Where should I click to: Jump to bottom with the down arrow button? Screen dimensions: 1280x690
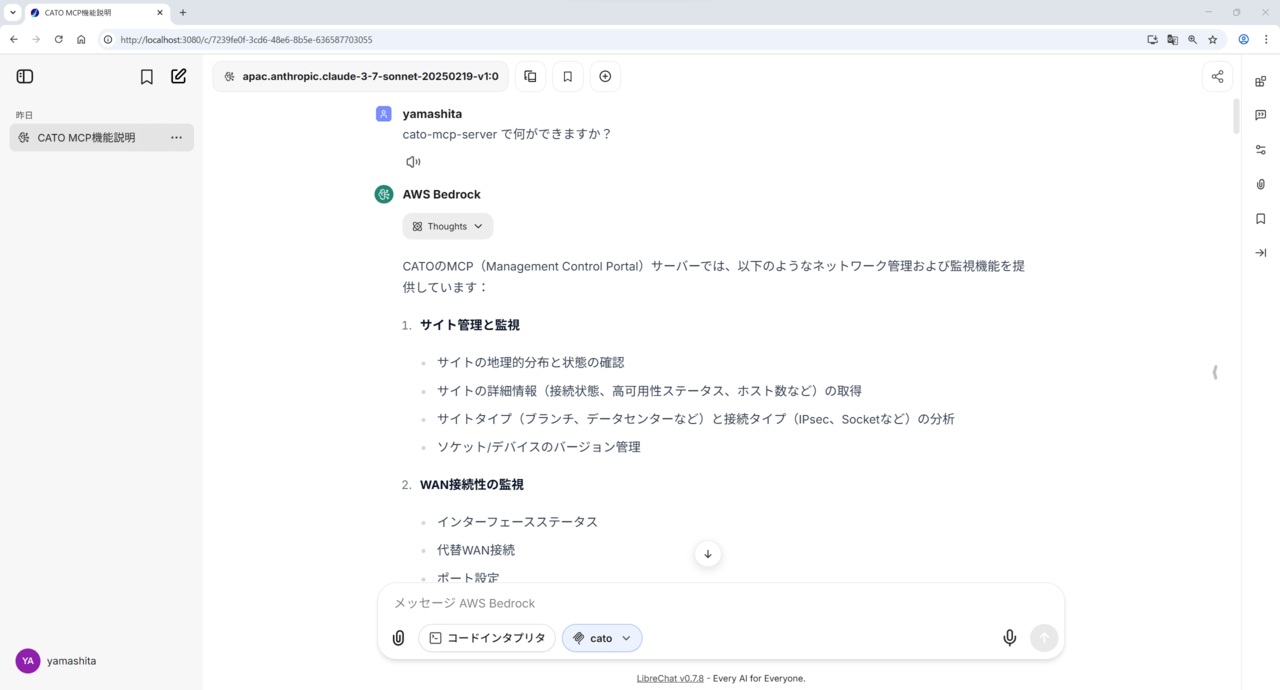tap(708, 554)
